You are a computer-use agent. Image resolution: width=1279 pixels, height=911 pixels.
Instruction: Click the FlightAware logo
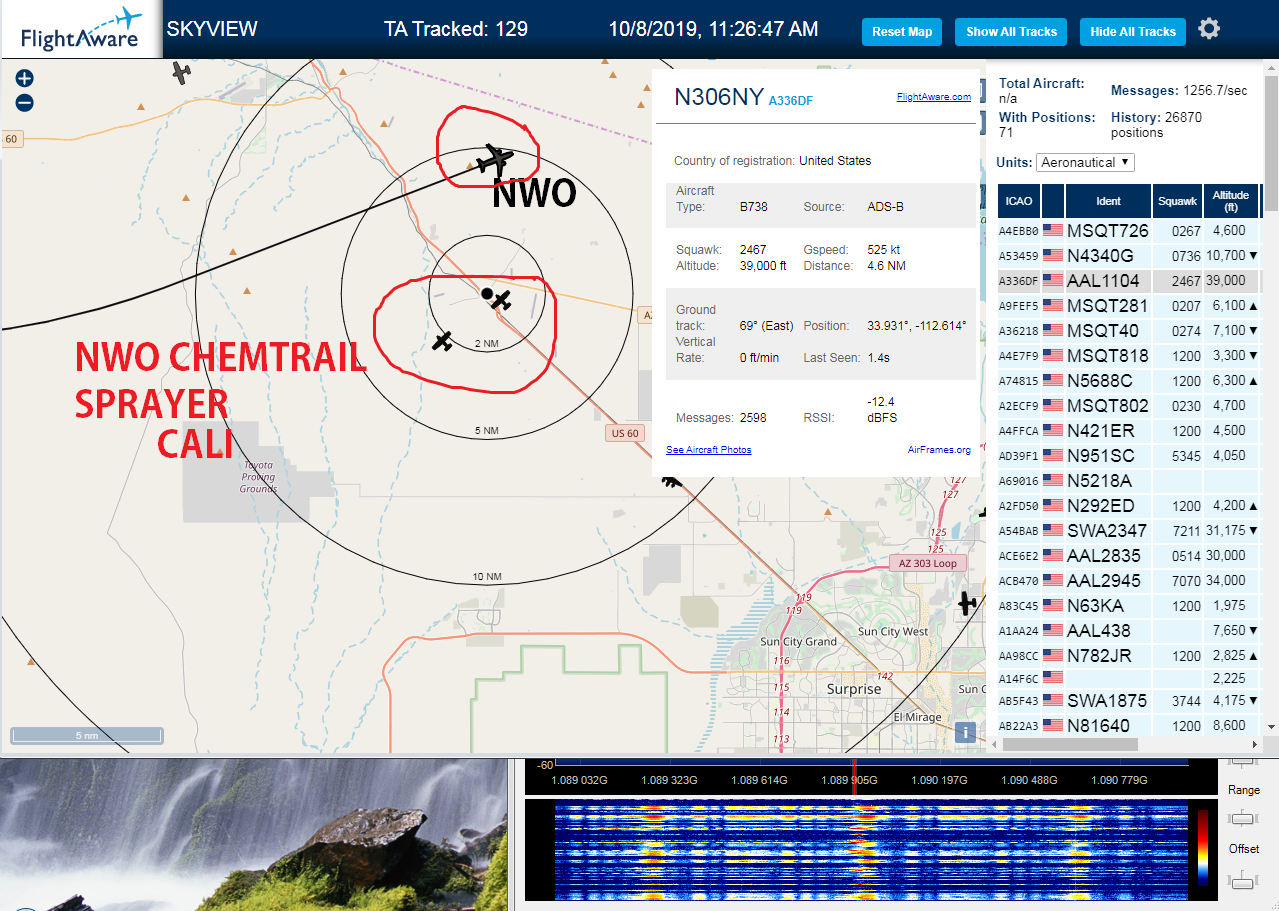point(81,30)
